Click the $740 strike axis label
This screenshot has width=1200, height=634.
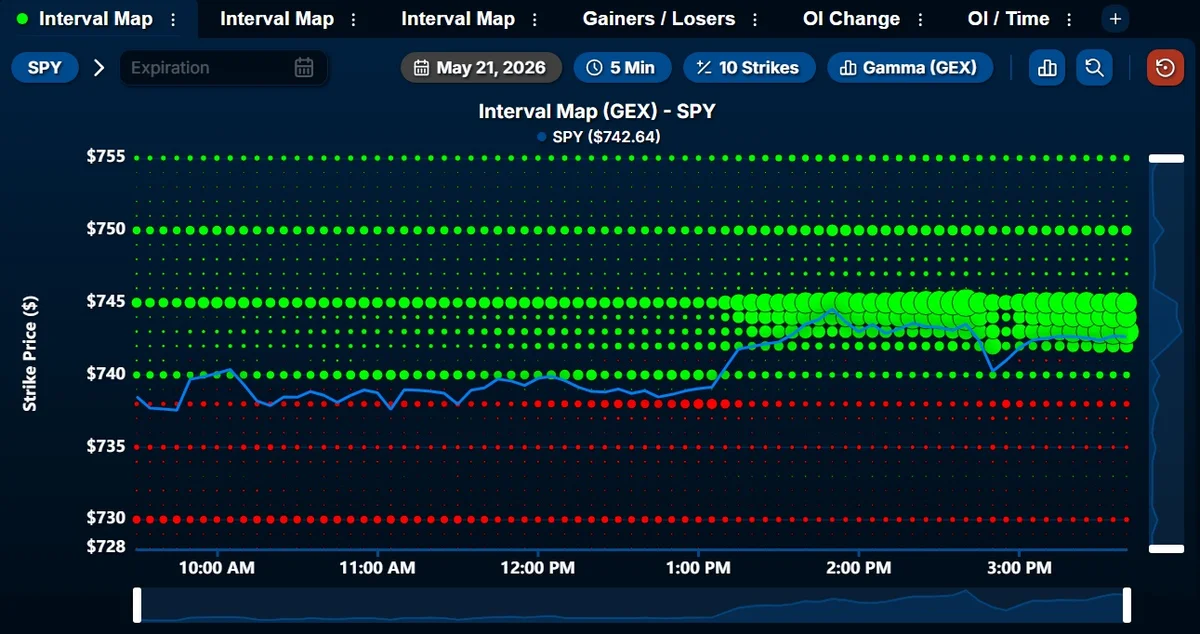tap(106, 374)
